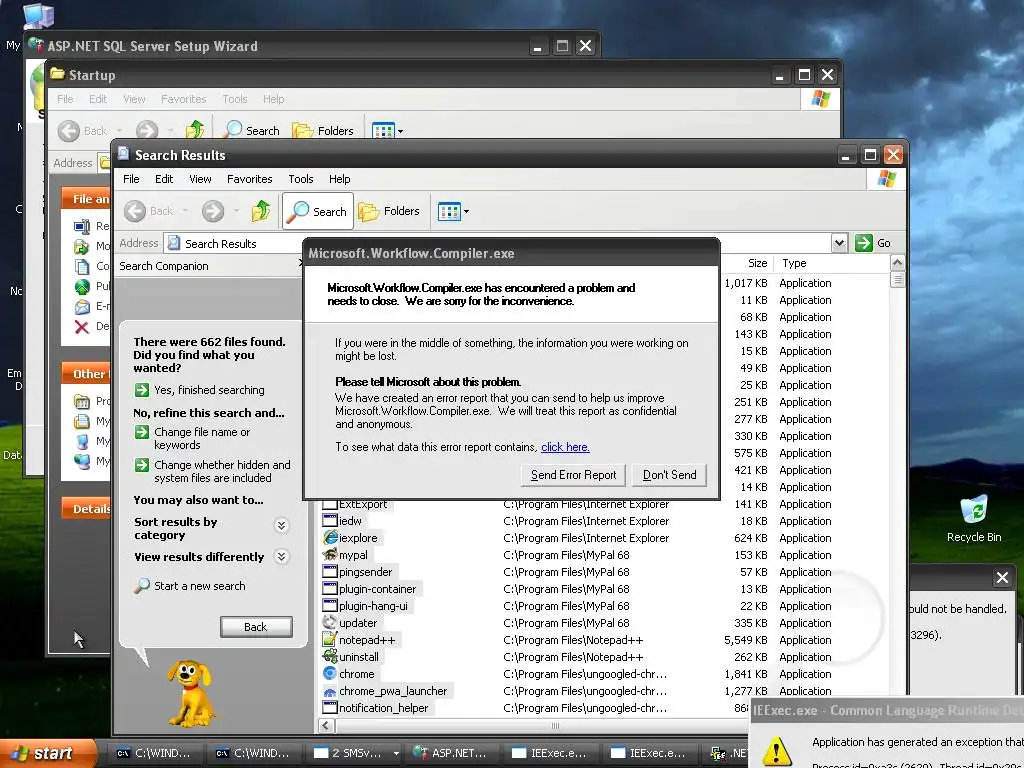Click Up folder icon in Search Results toolbar

[261, 211]
